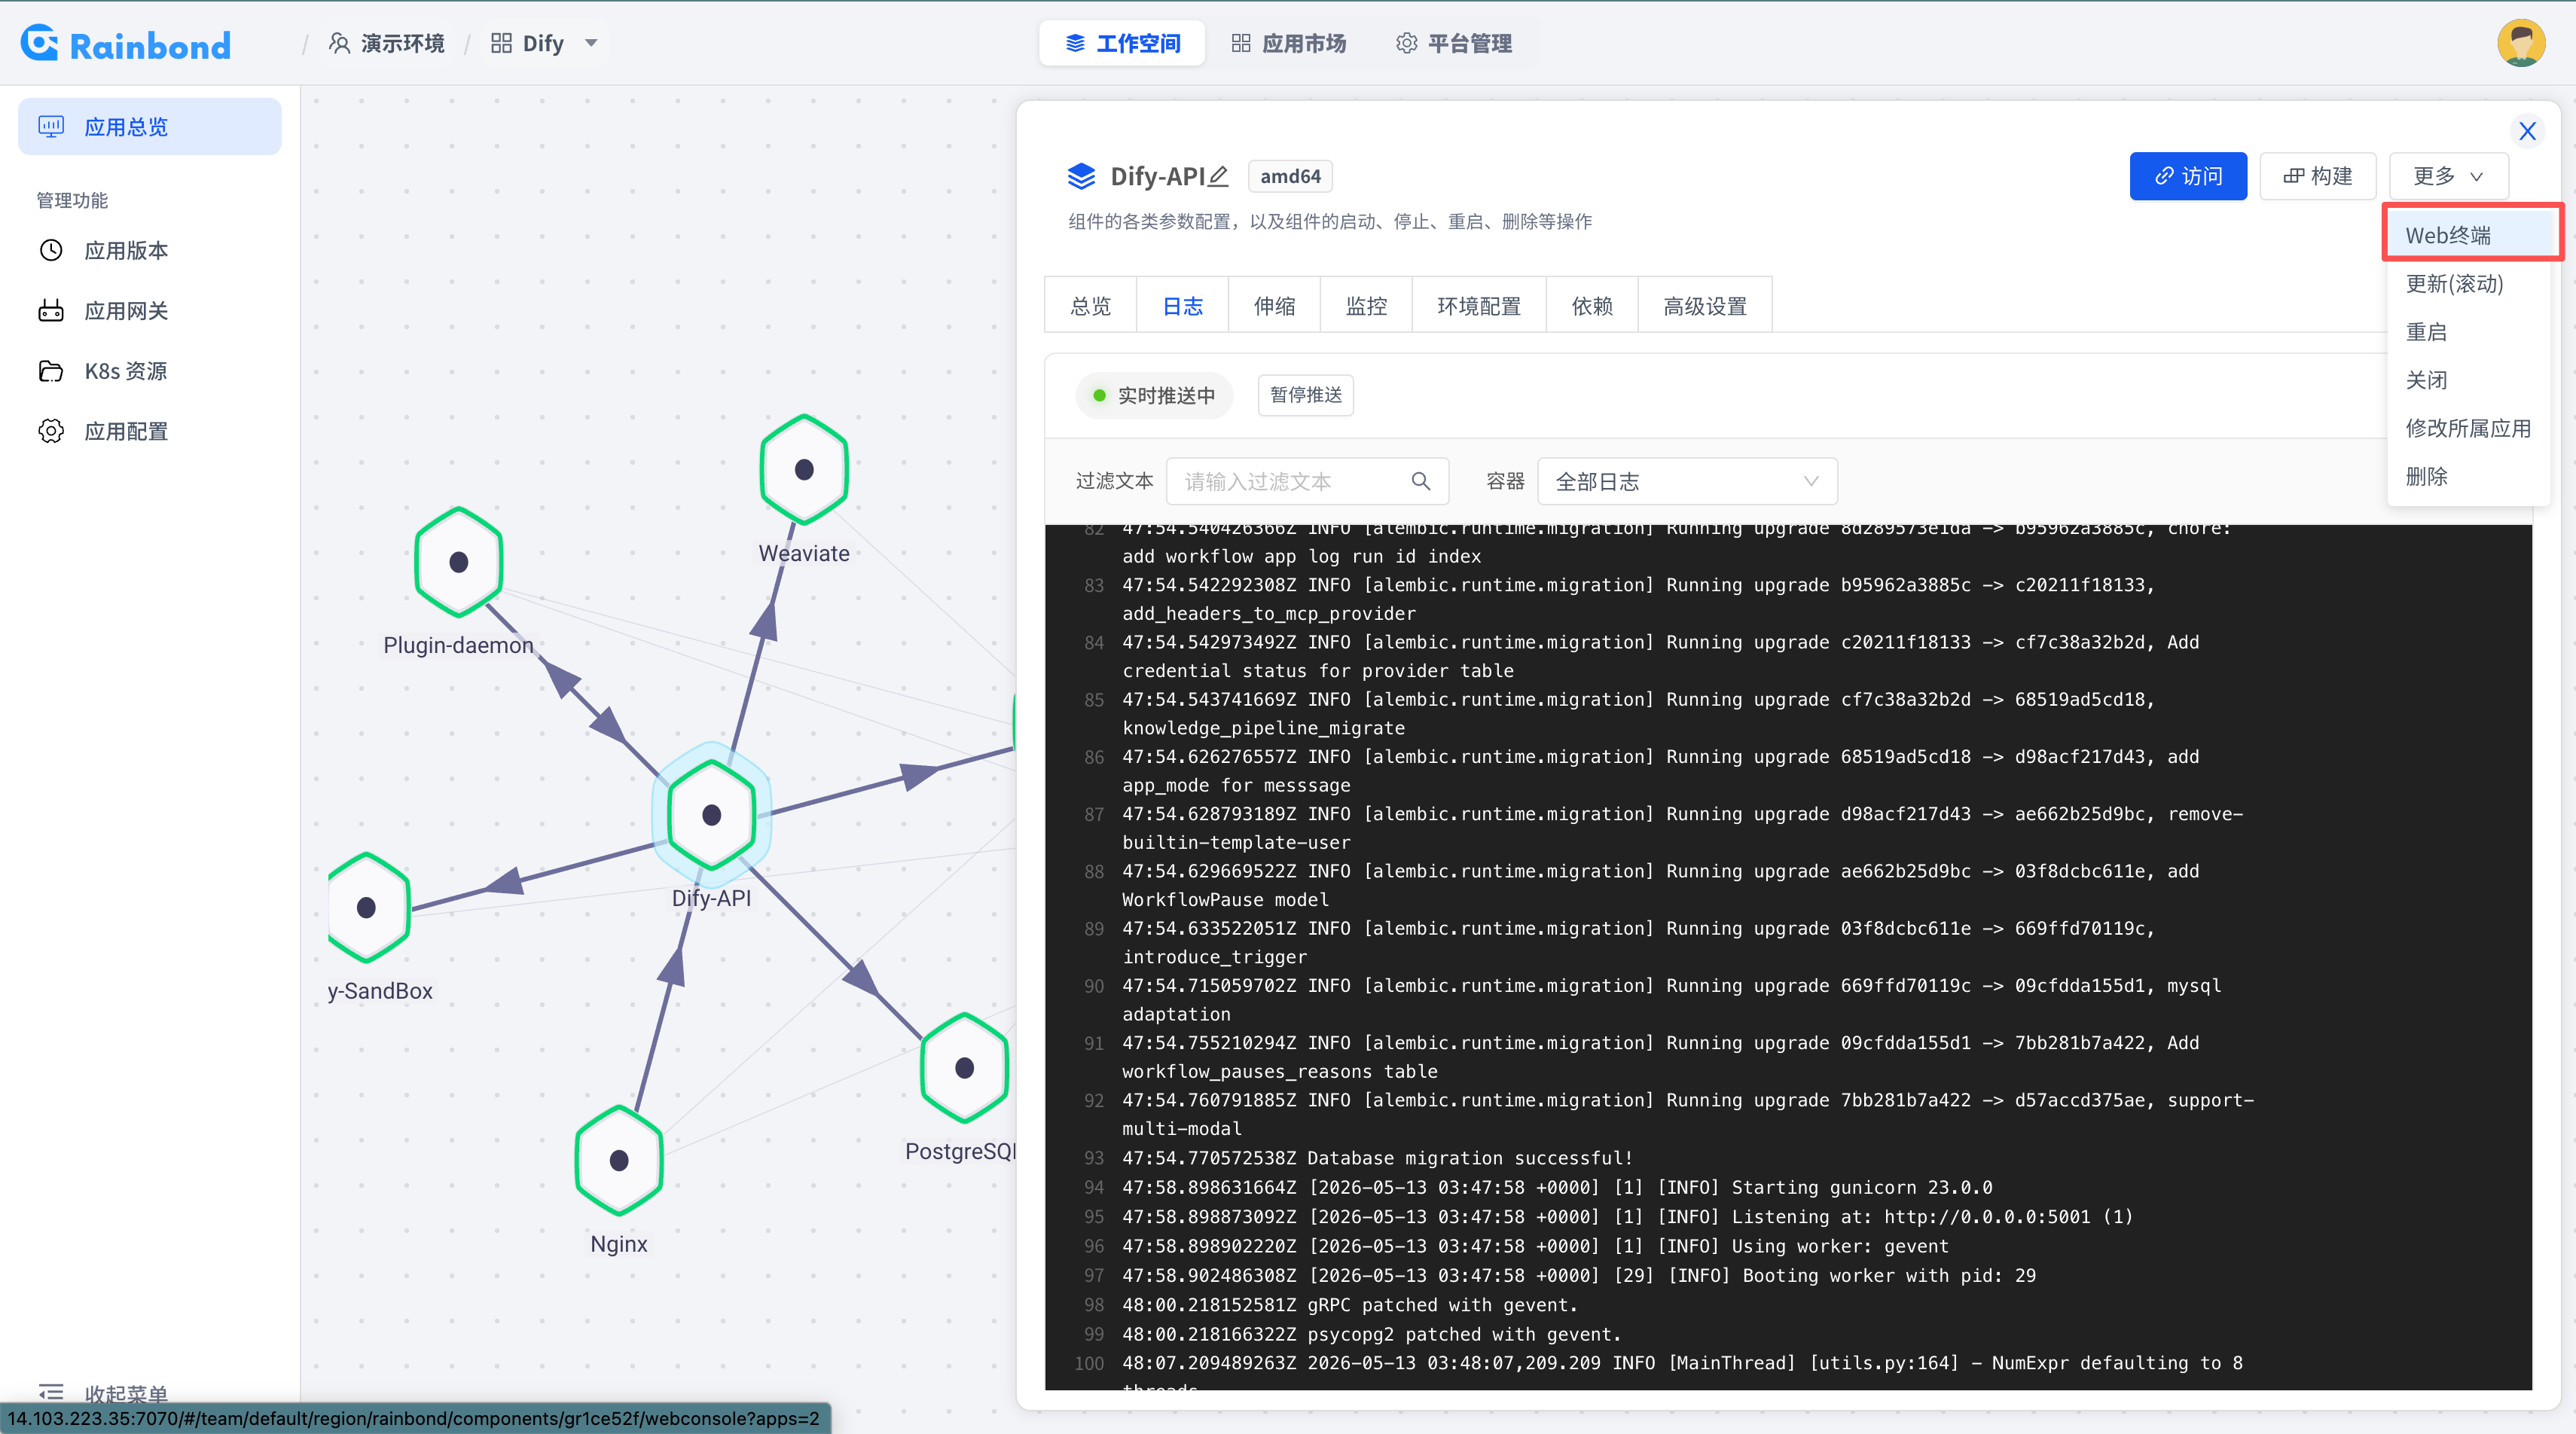
Task: Toggle the 更多 dropdown button
Action: (2448, 176)
